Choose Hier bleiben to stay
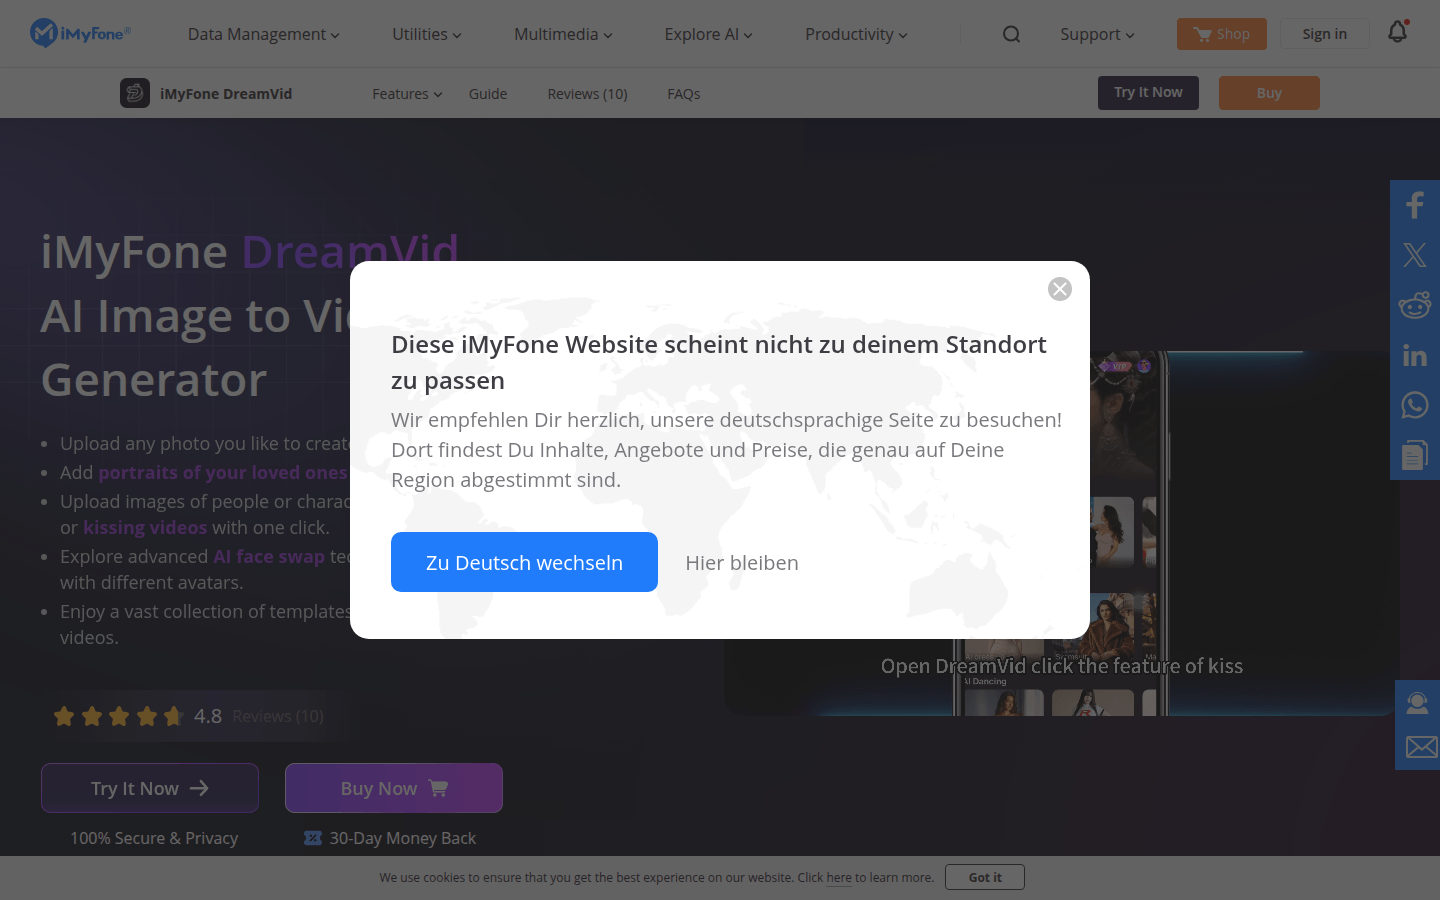The height and width of the screenshot is (900, 1440). 742,563
